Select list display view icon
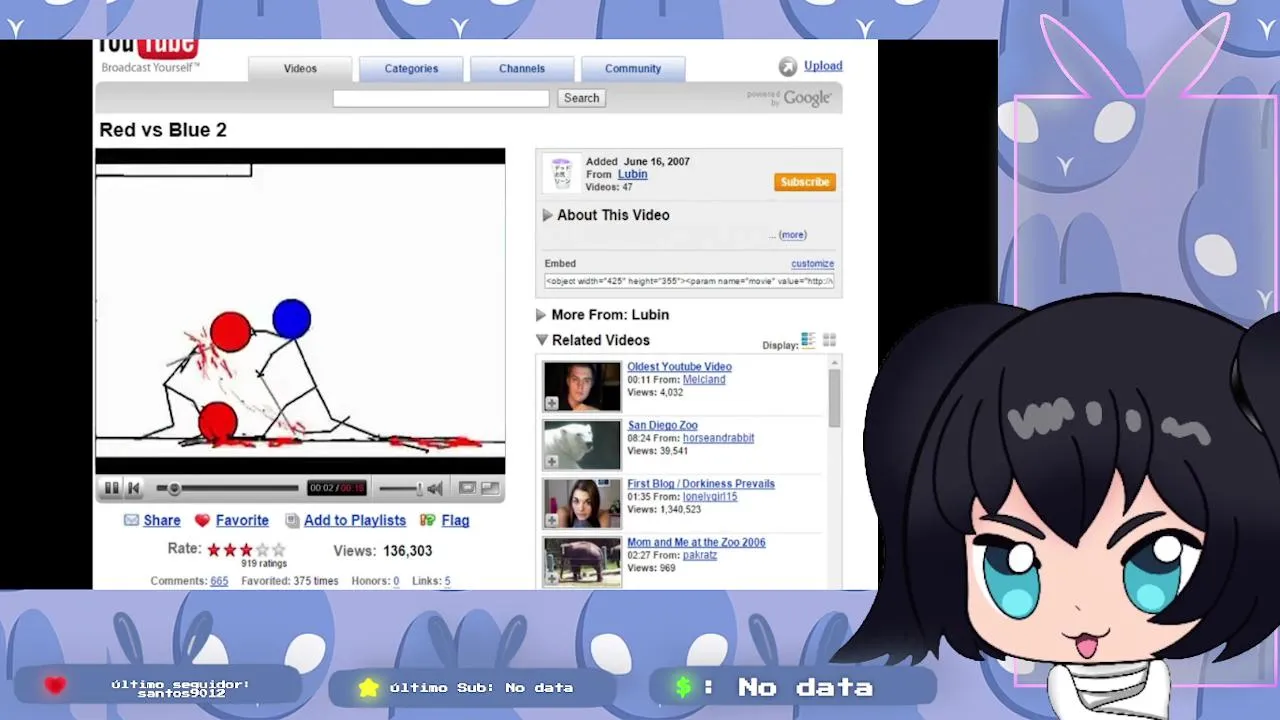Screen dimensions: 1280x720 808,340
